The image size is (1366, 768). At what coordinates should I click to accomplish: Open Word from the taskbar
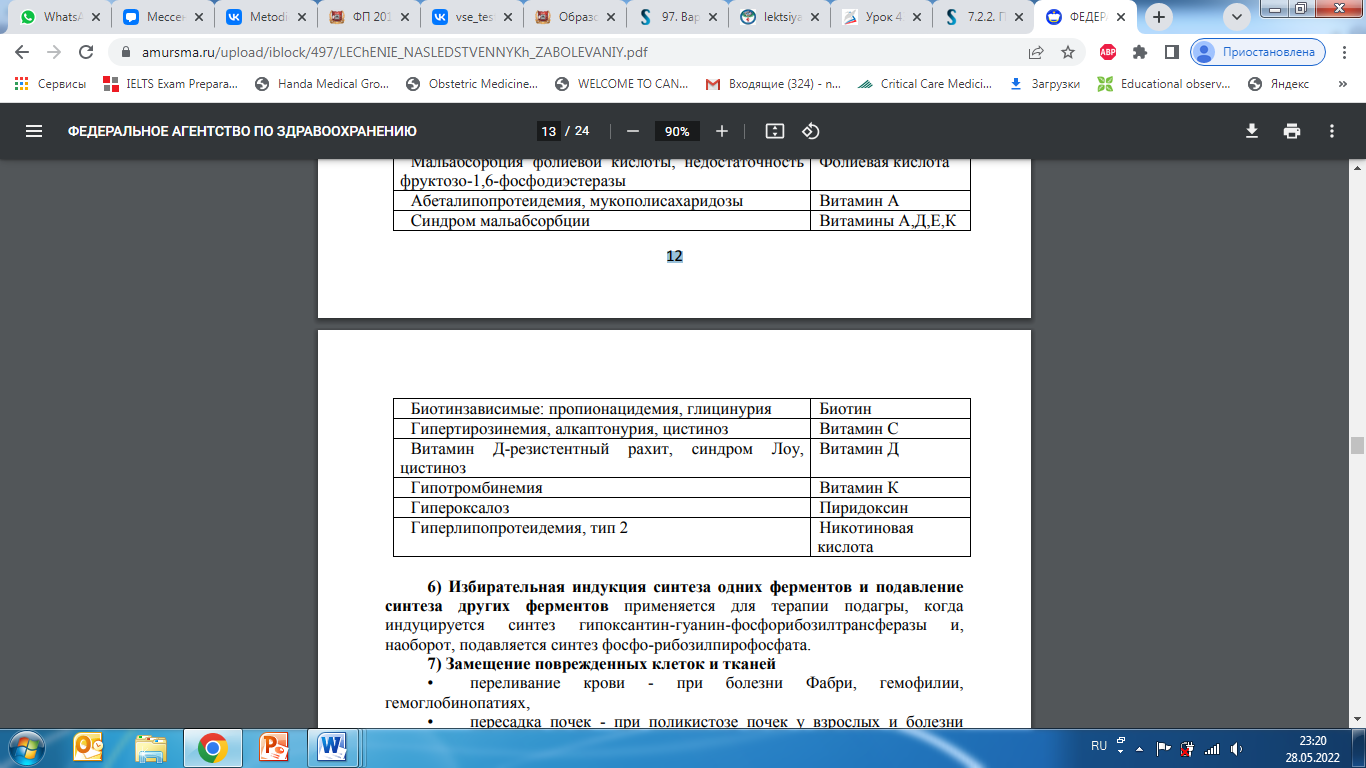tap(333, 748)
